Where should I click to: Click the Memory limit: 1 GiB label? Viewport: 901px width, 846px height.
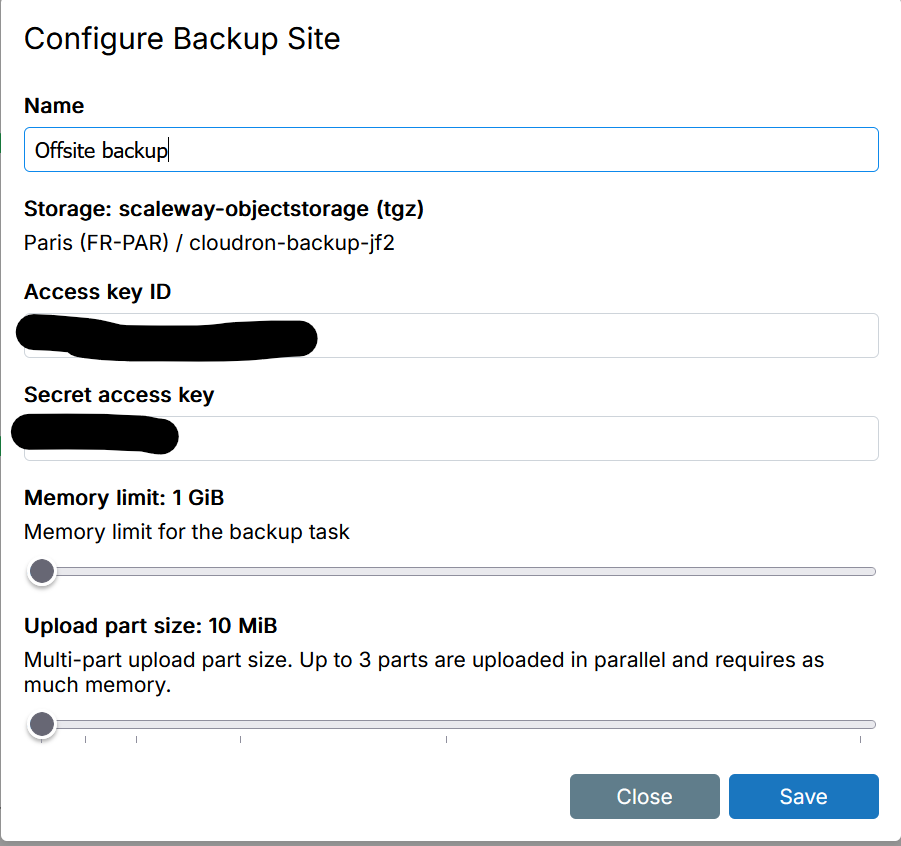pyautogui.click(x=123, y=497)
